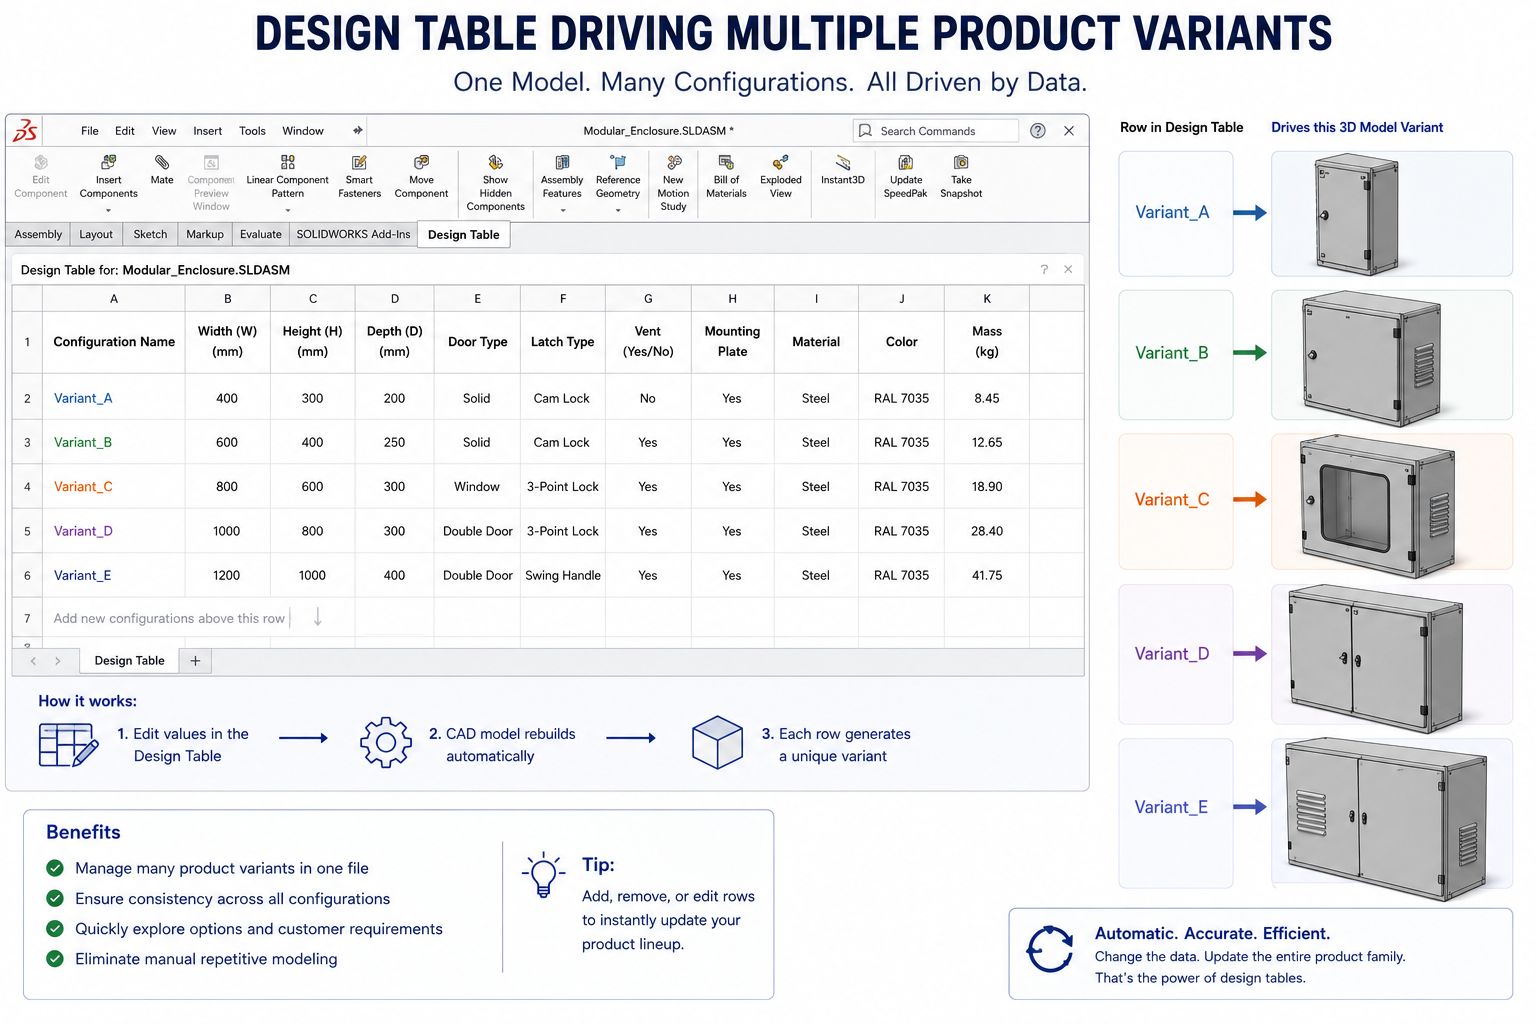Open the Variant_A enclosure thumbnail
Screen dimensions: 1536x1024
1392,214
